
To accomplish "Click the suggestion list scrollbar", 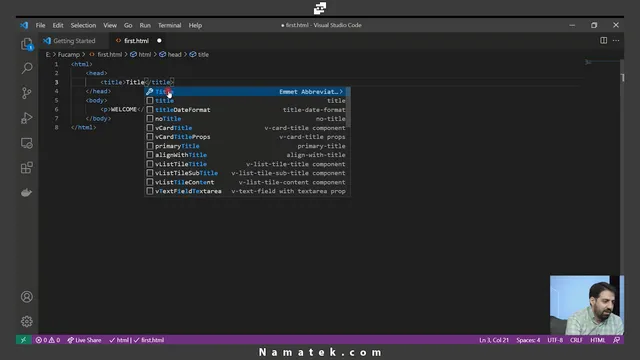I will [x=349, y=107].
